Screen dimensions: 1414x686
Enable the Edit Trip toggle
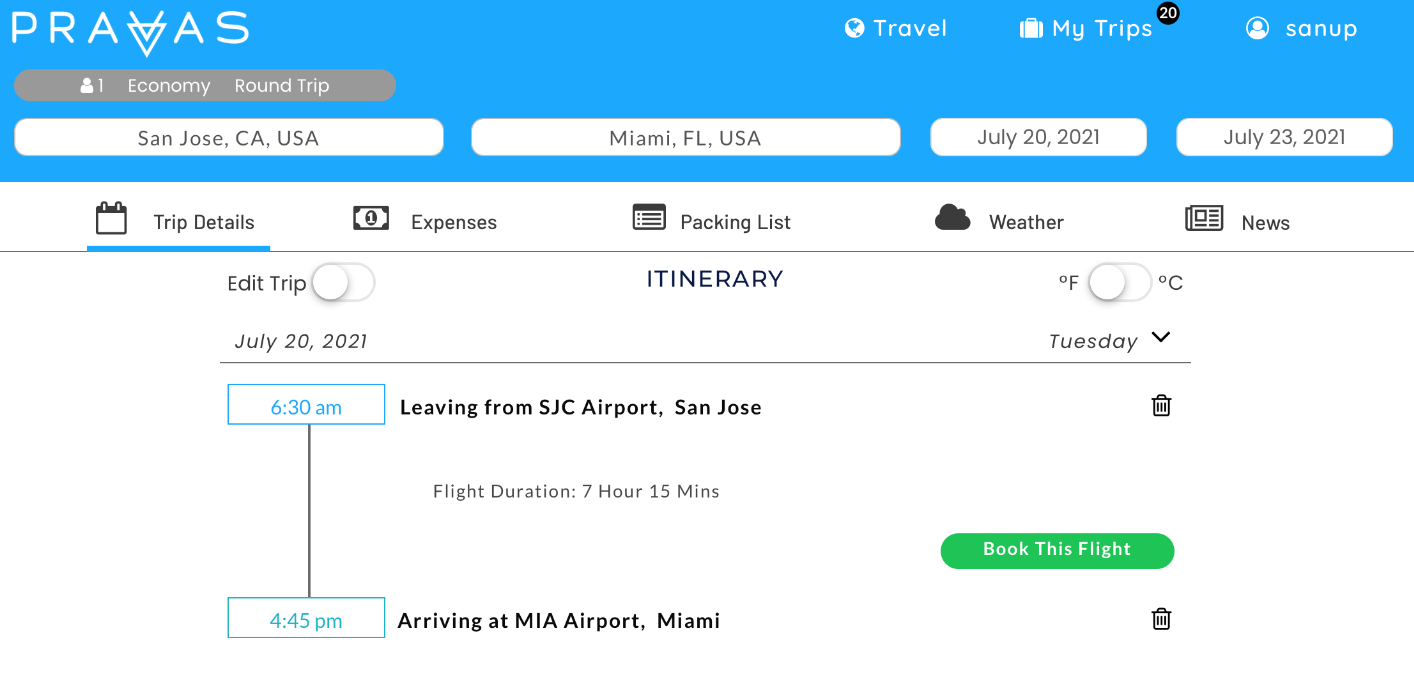pyautogui.click(x=343, y=283)
